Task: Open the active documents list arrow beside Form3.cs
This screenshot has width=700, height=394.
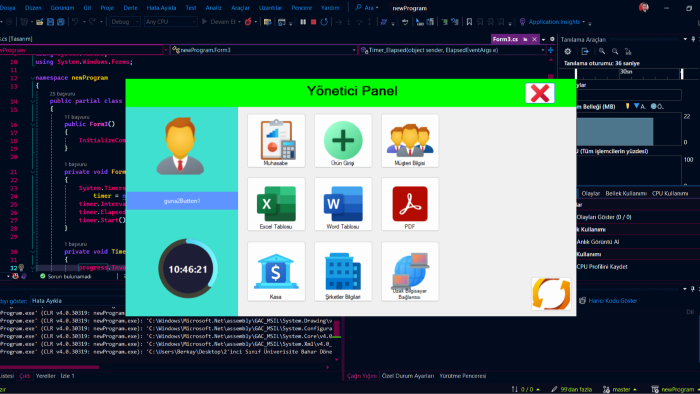Action: click(543, 39)
